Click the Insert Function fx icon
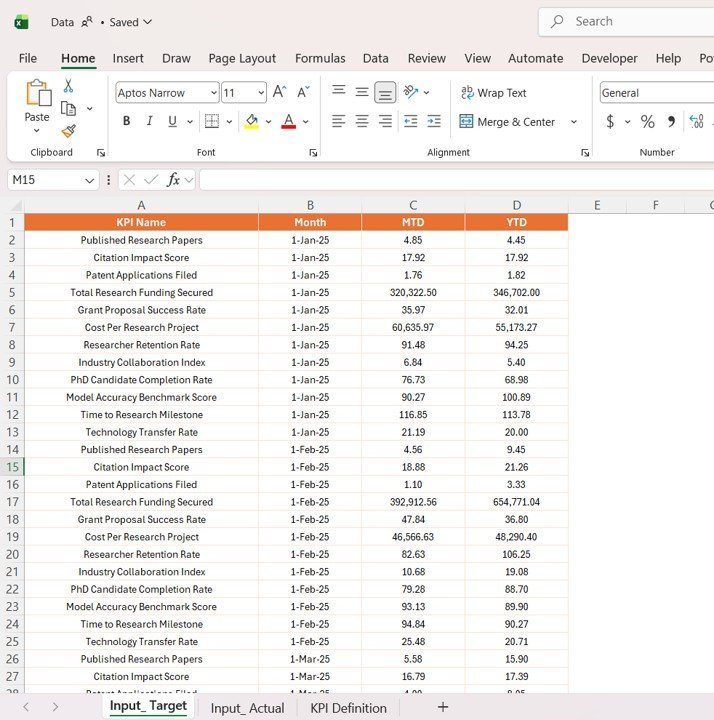Image resolution: width=714 pixels, height=720 pixels. point(173,180)
